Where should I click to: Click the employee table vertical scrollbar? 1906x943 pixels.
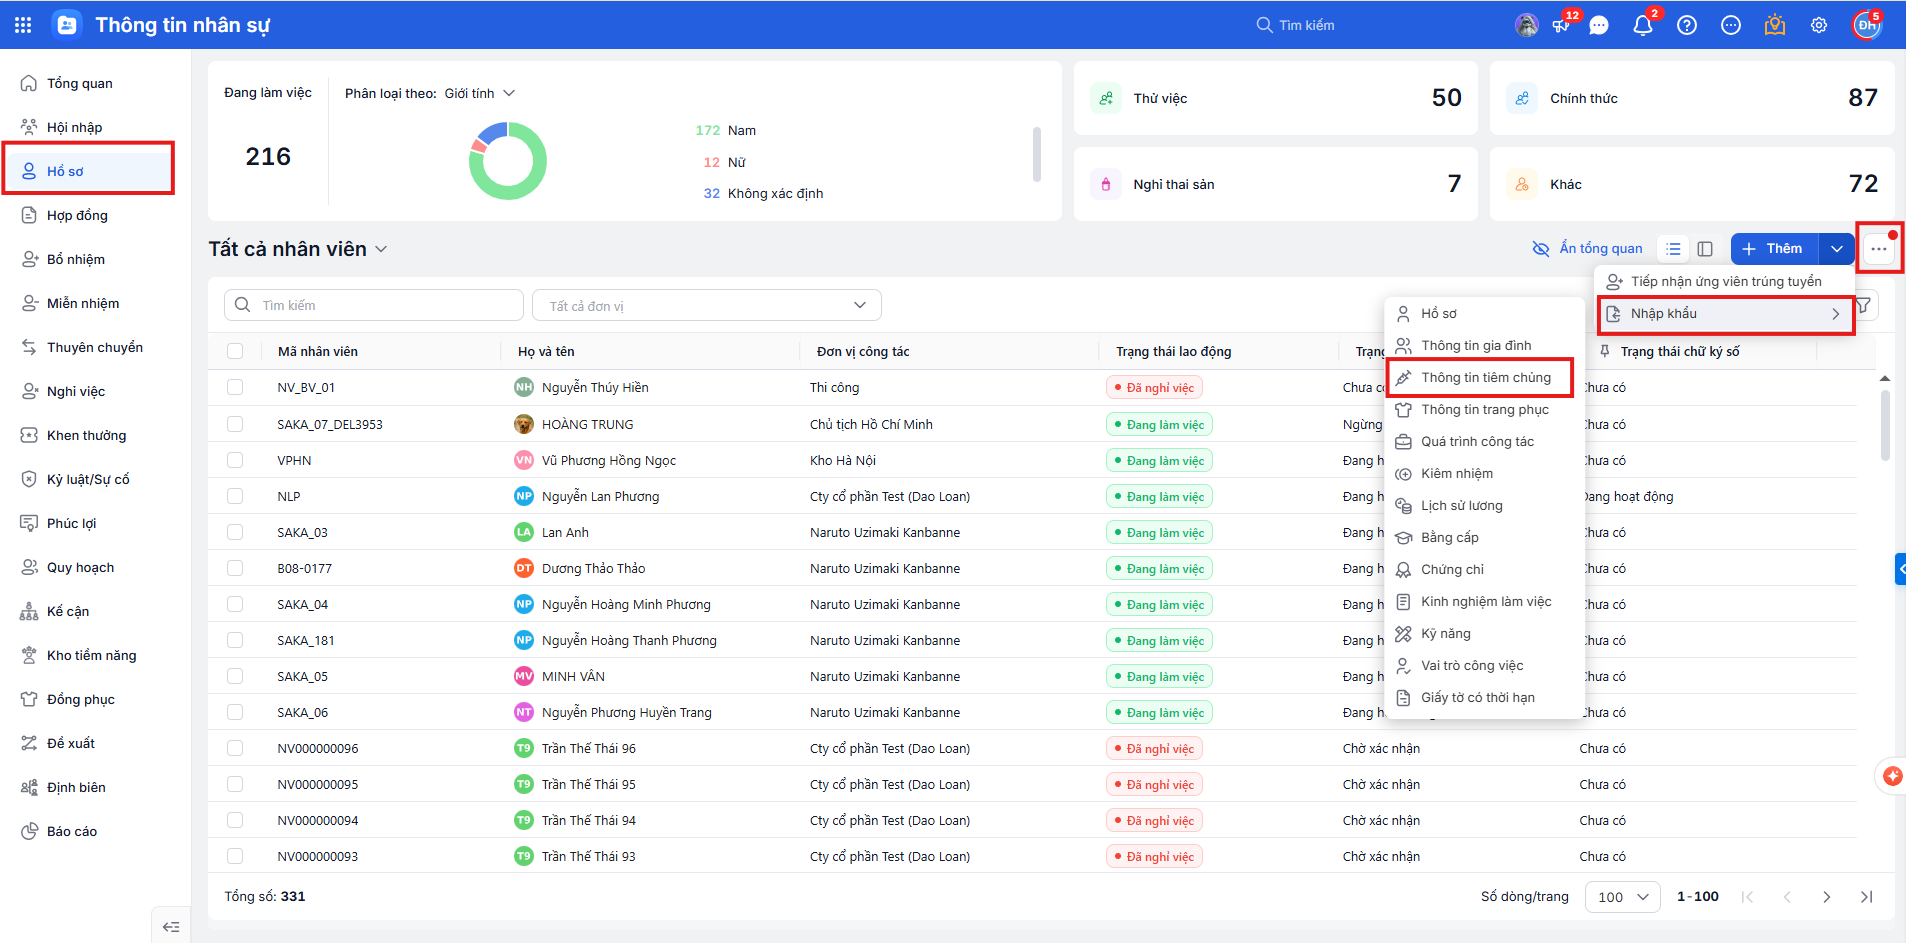click(1885, 425)
